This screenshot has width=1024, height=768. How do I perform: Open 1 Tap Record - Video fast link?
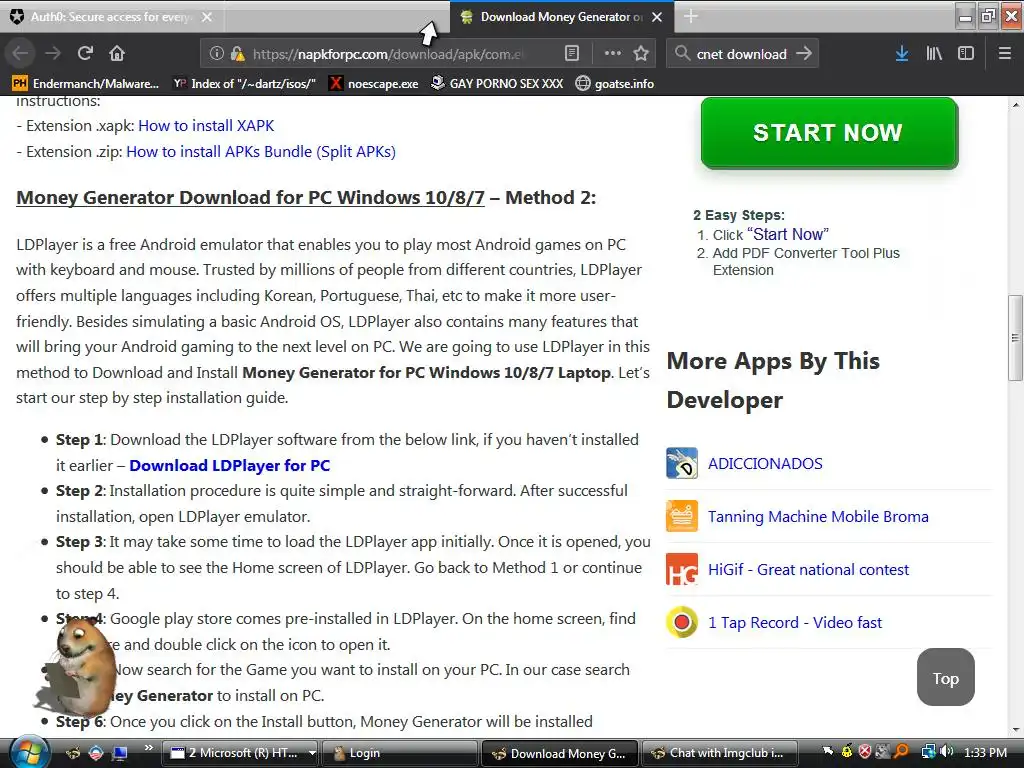tap(795, 622)
